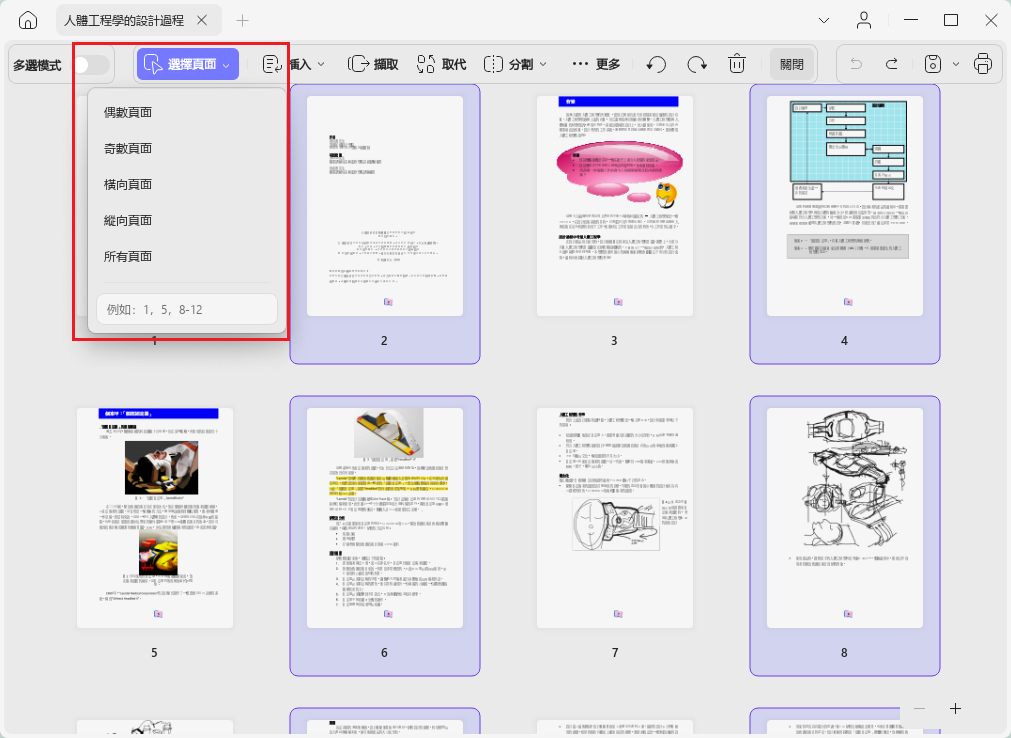Rotate pages clockwise
This screenshot has height=738, width=1011.
pyautogui.click(x=697, y=64)
